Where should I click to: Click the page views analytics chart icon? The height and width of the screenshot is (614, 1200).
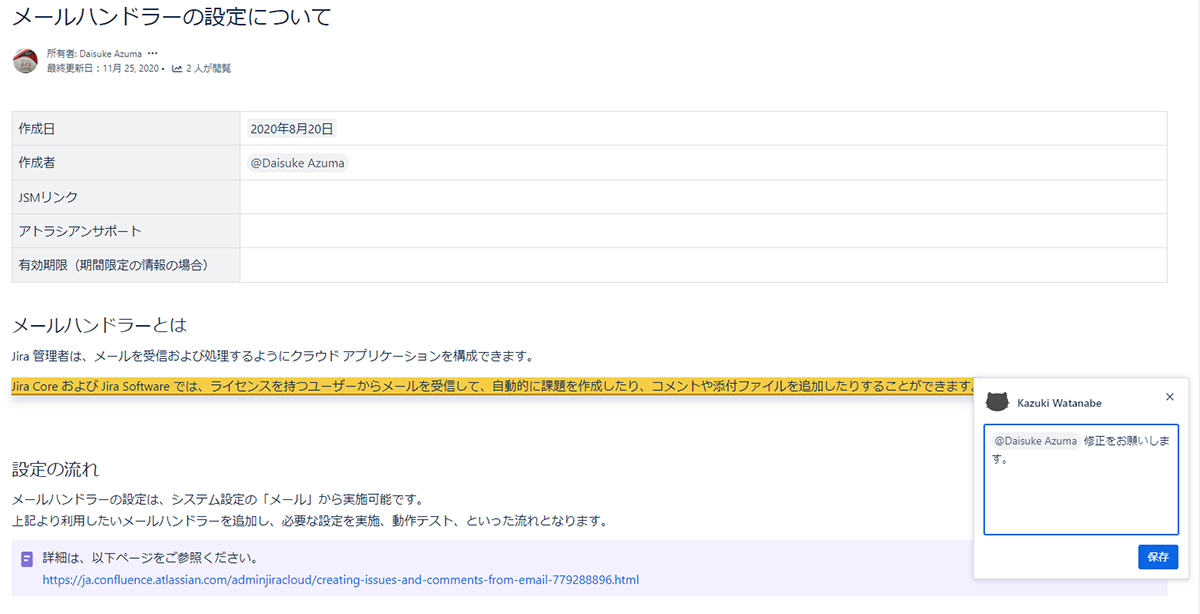[x=177, y=69]
